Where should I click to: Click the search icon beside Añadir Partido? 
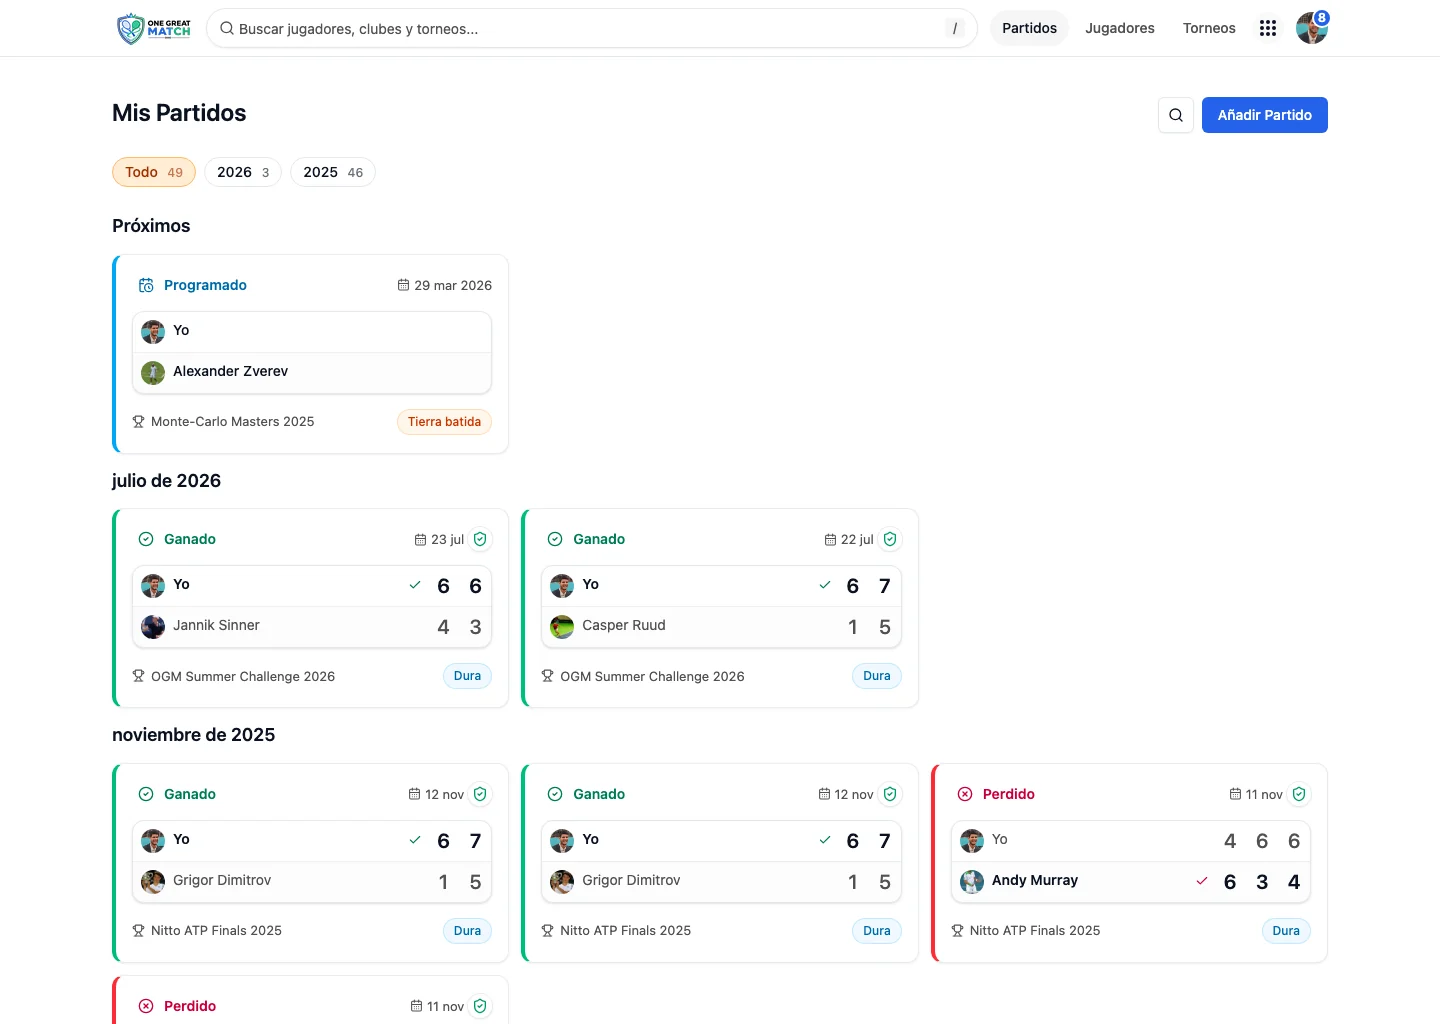click(1176, 115)
